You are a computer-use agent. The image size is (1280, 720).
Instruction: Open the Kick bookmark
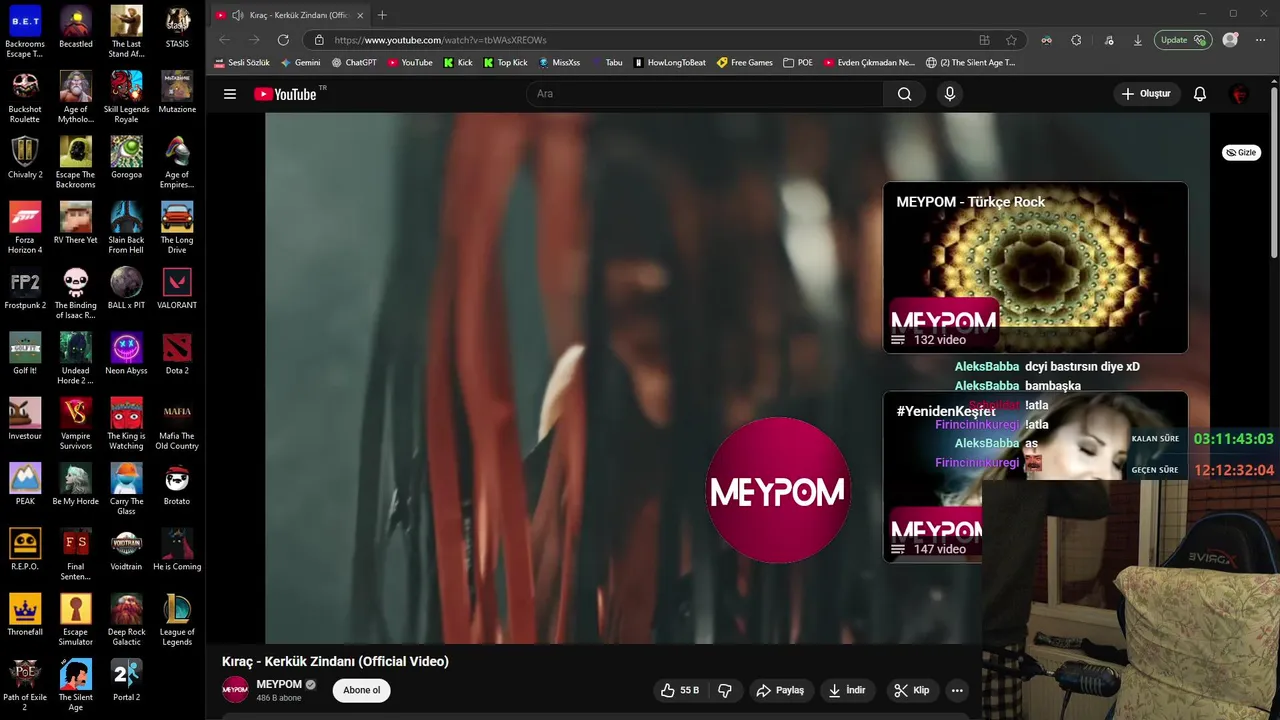point(457,62)
